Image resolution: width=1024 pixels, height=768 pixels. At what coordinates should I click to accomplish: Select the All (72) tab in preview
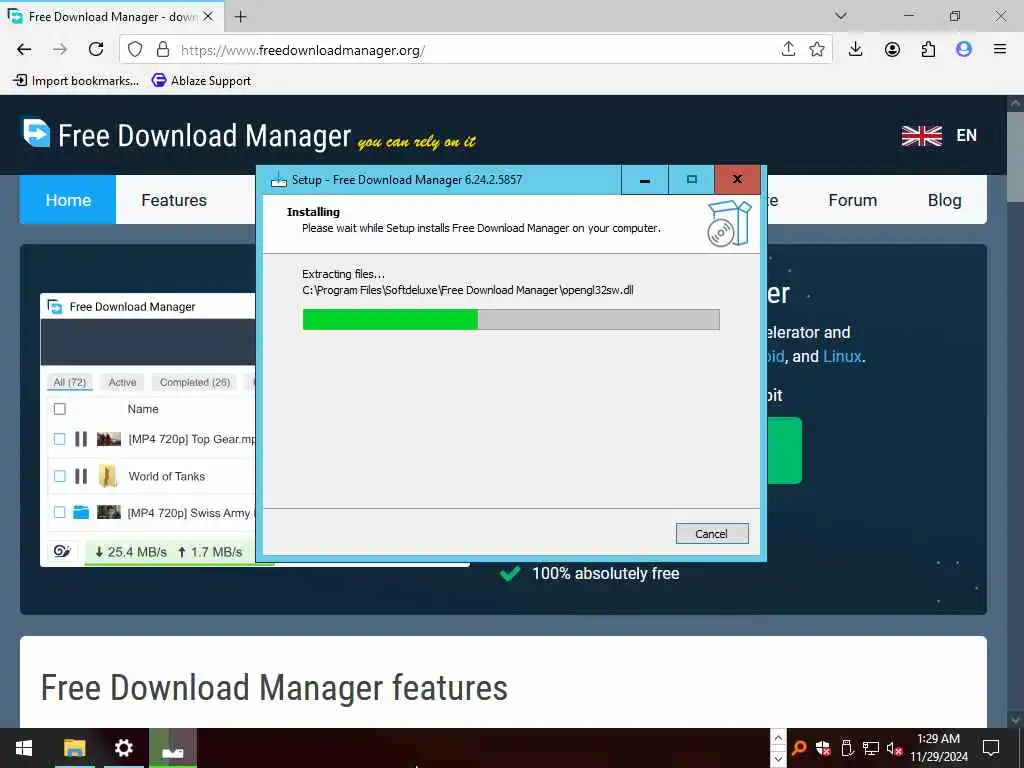pos(69,382)
